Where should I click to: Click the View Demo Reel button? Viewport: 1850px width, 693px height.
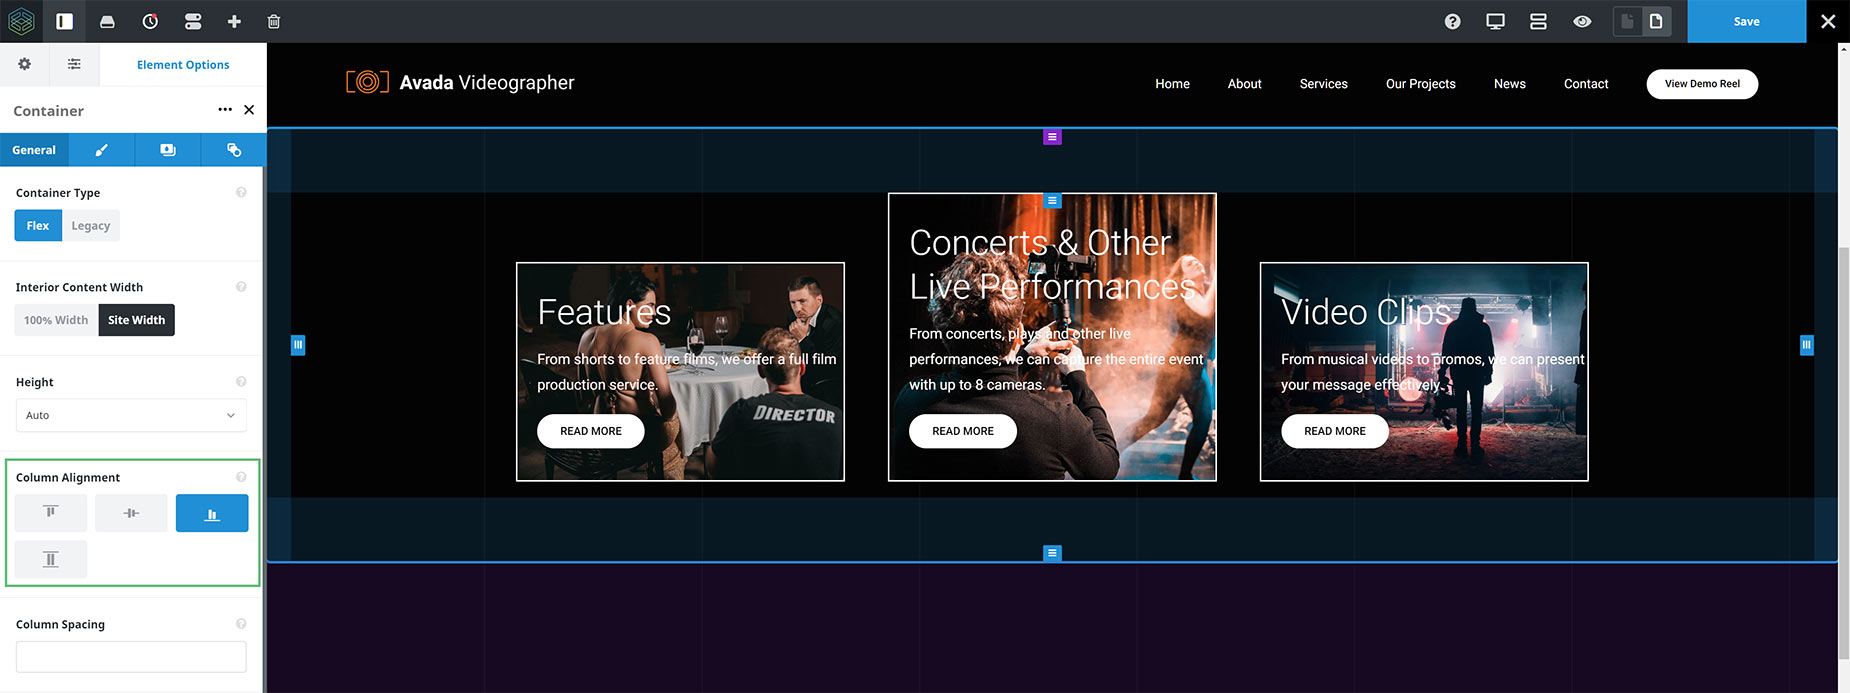1702,84
